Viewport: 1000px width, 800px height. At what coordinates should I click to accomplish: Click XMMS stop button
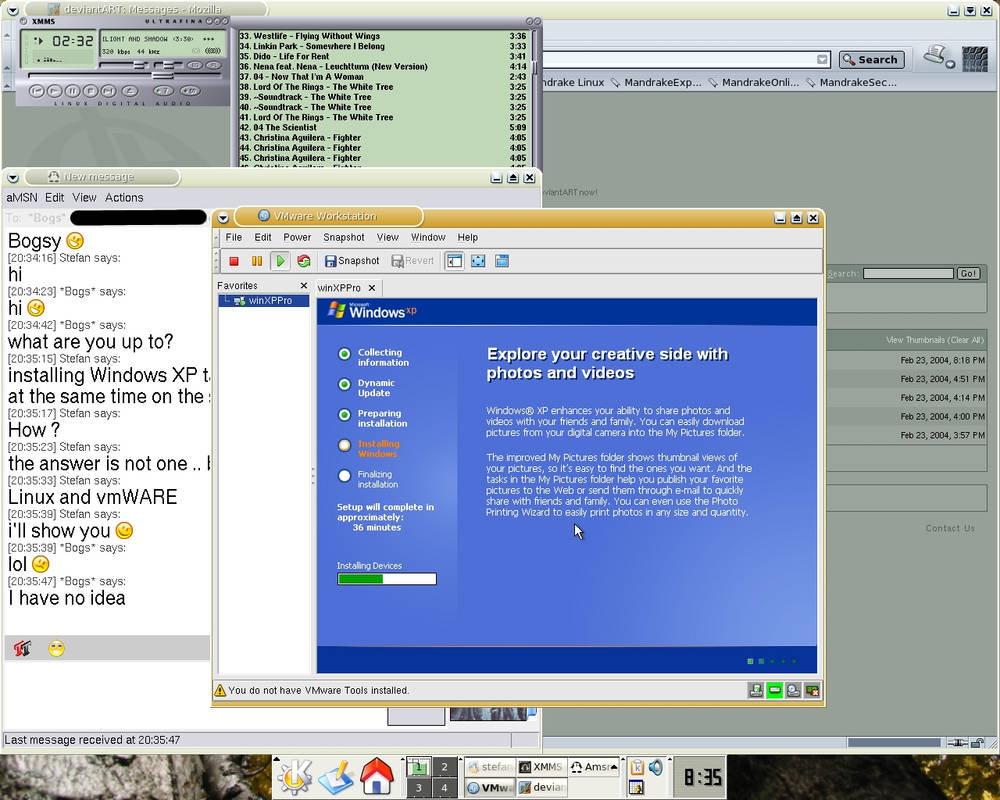pyautogui.click(x=90, y=91)
